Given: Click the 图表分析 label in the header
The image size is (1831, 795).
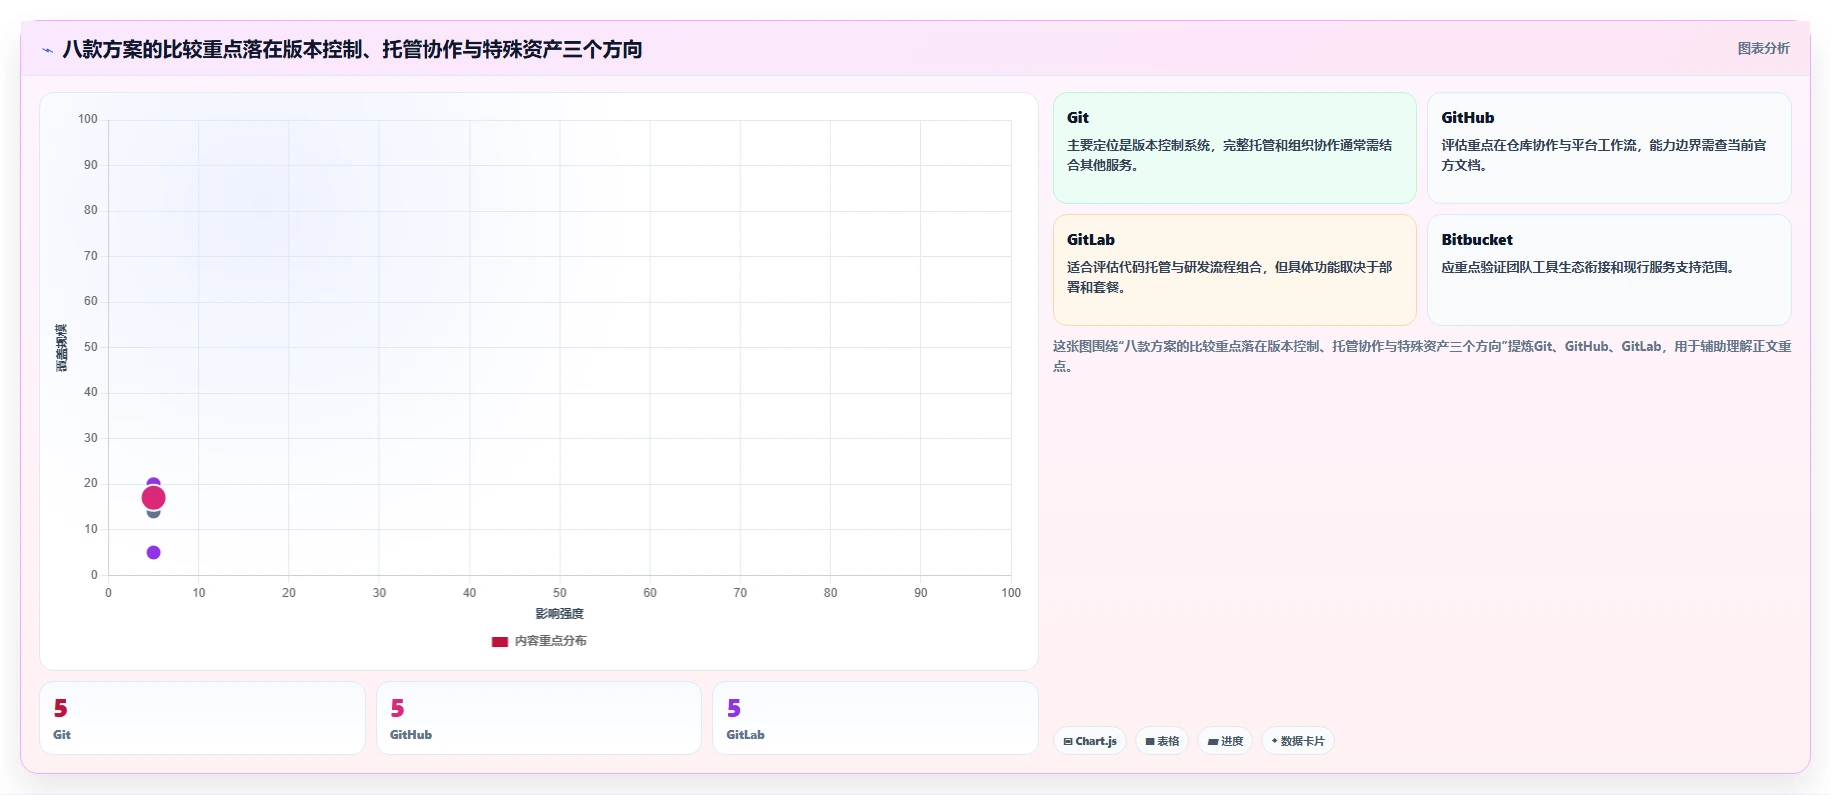Looking at the screenshot, I should pyautogui.click(x=1763, y=48).
